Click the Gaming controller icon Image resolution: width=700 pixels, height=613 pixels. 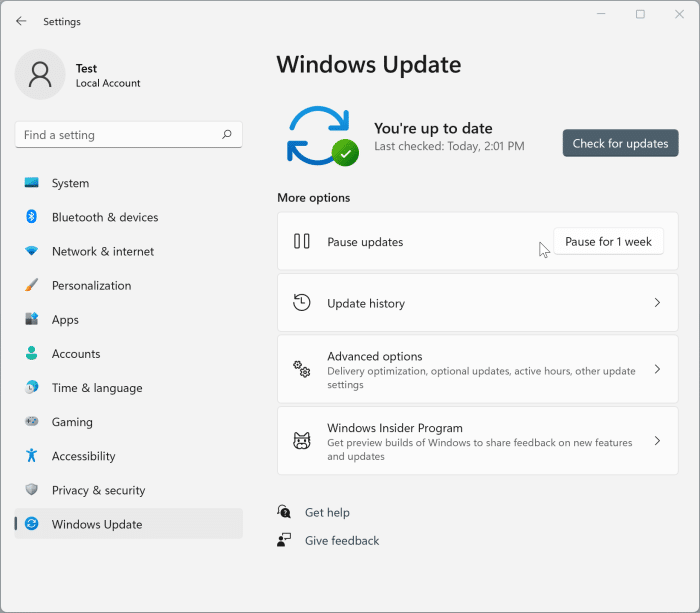tap(31, 421)
